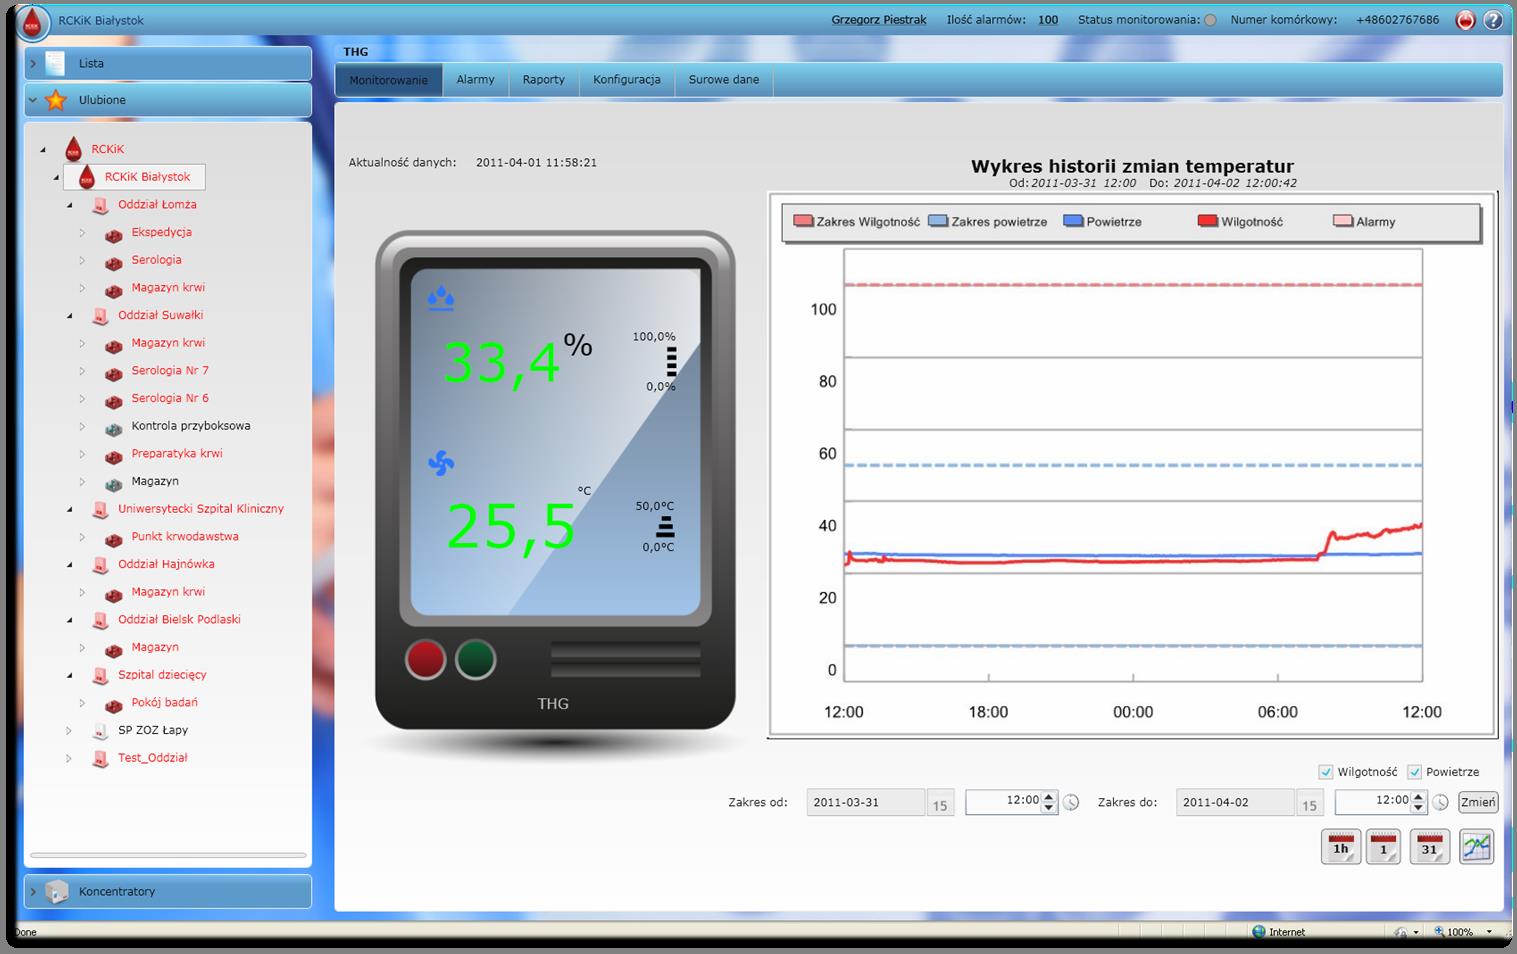Expand the Magazyn krwi node under Ekspedycja
The width and height of the screenshot is (1517, 954).
(83, 287)
